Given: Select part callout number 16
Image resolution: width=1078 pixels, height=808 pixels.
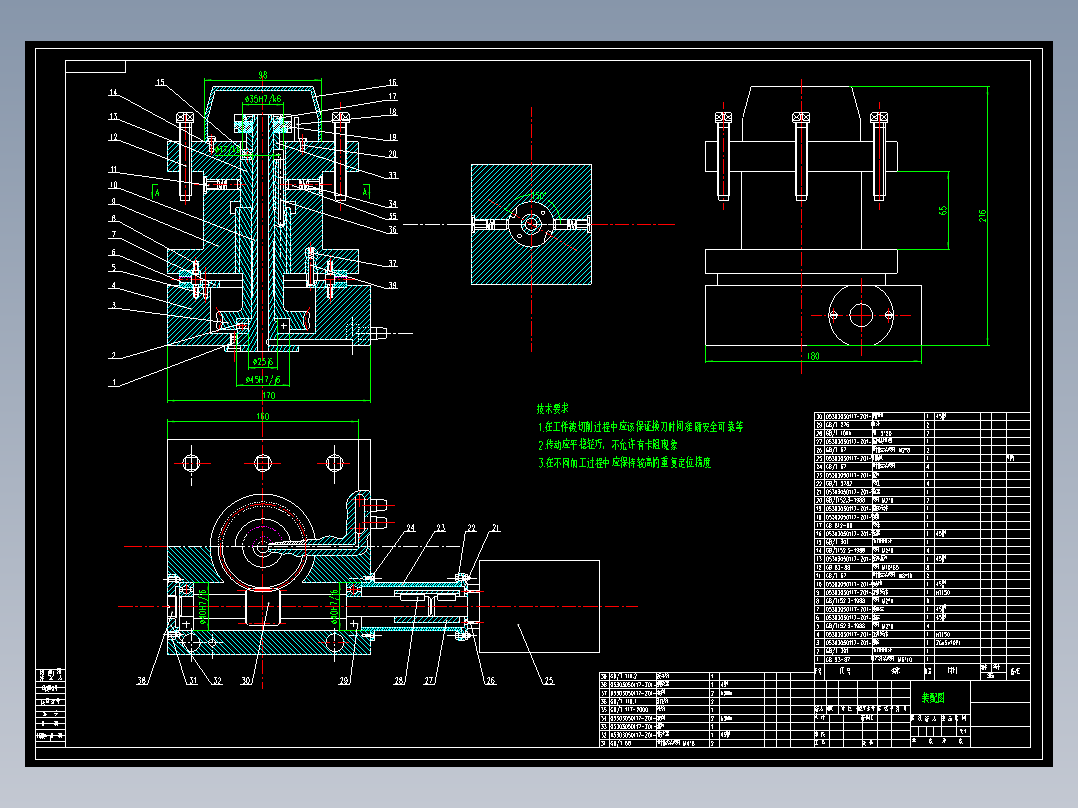Looking at the screenshot, I should [x=393, y=83].
